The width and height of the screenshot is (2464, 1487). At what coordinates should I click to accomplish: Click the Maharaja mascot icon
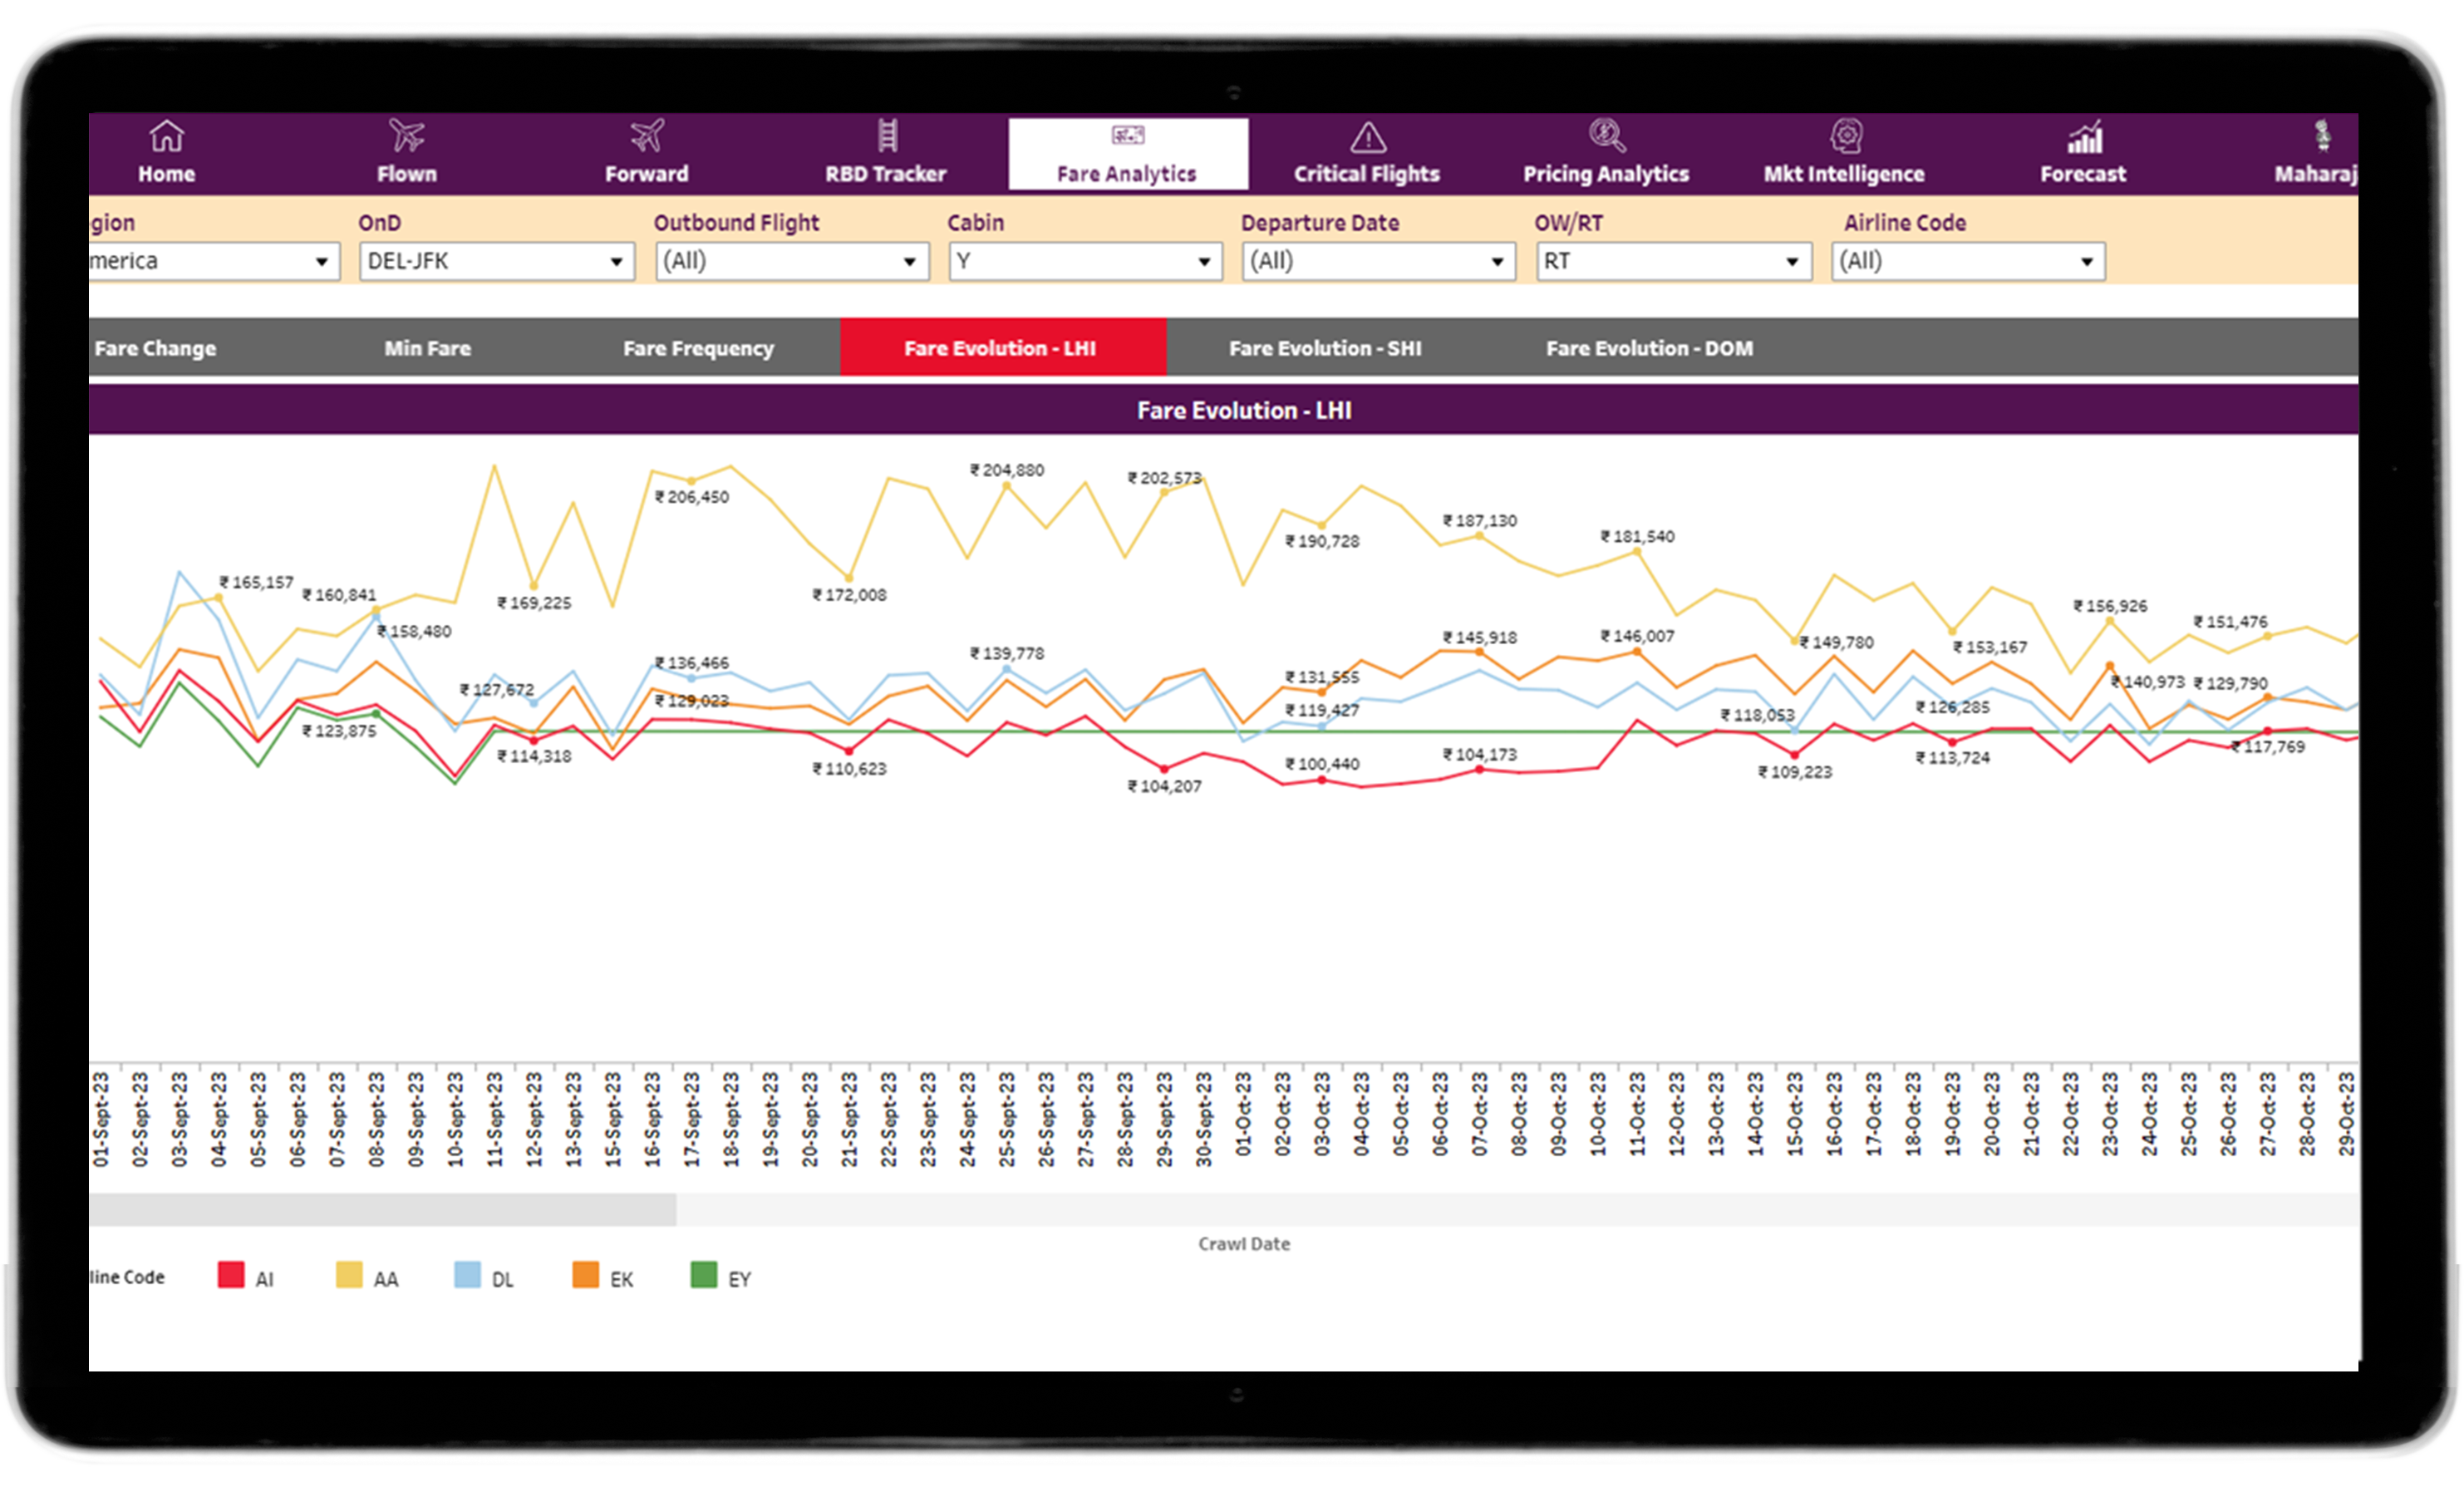[2323, 135]
